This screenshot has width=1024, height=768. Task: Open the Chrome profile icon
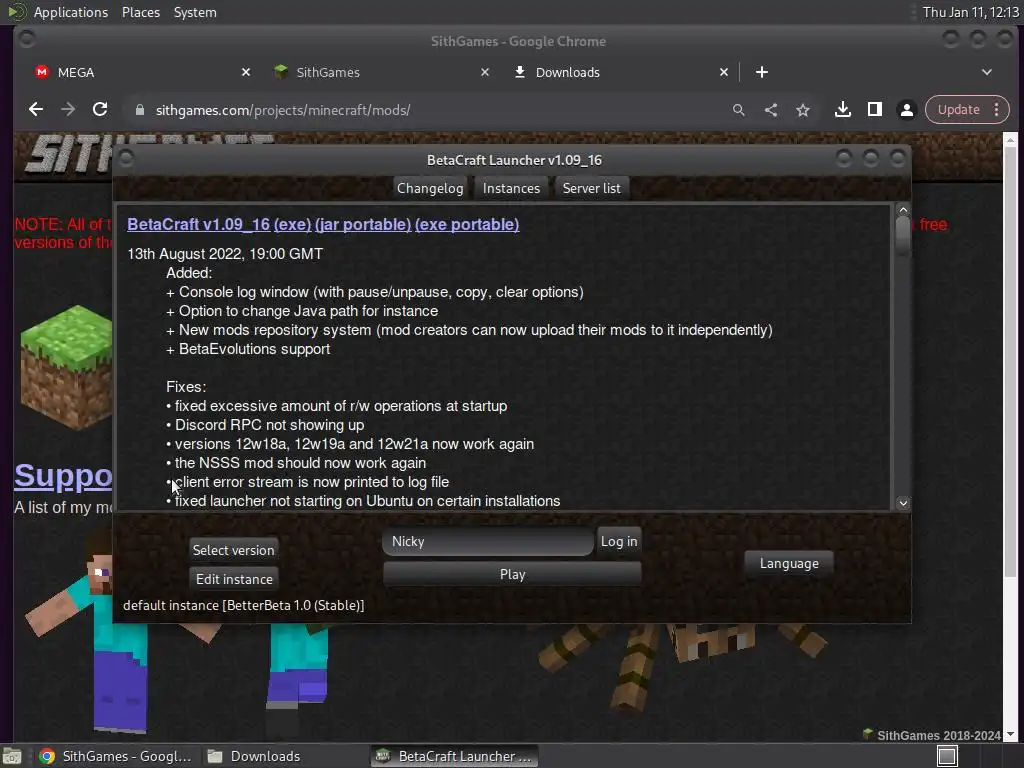click(906, 110)
